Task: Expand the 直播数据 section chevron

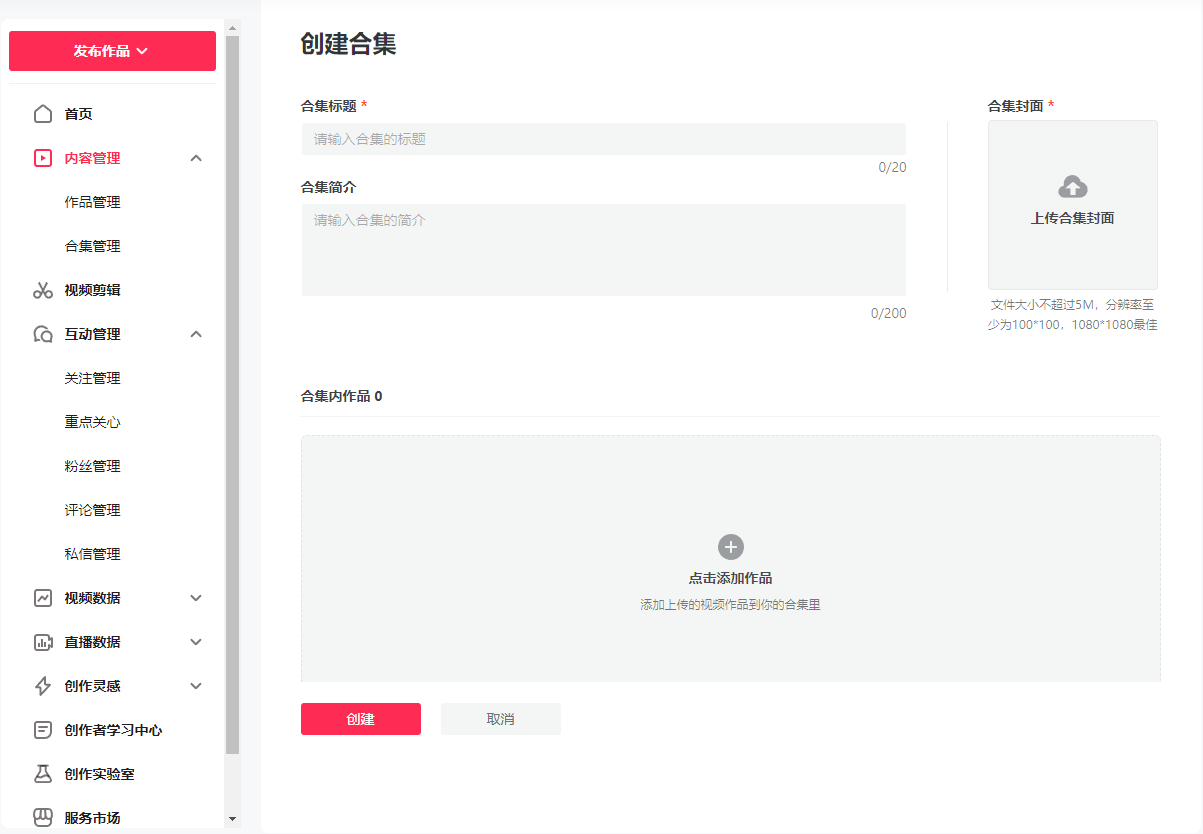Action: tap(196, 642)
